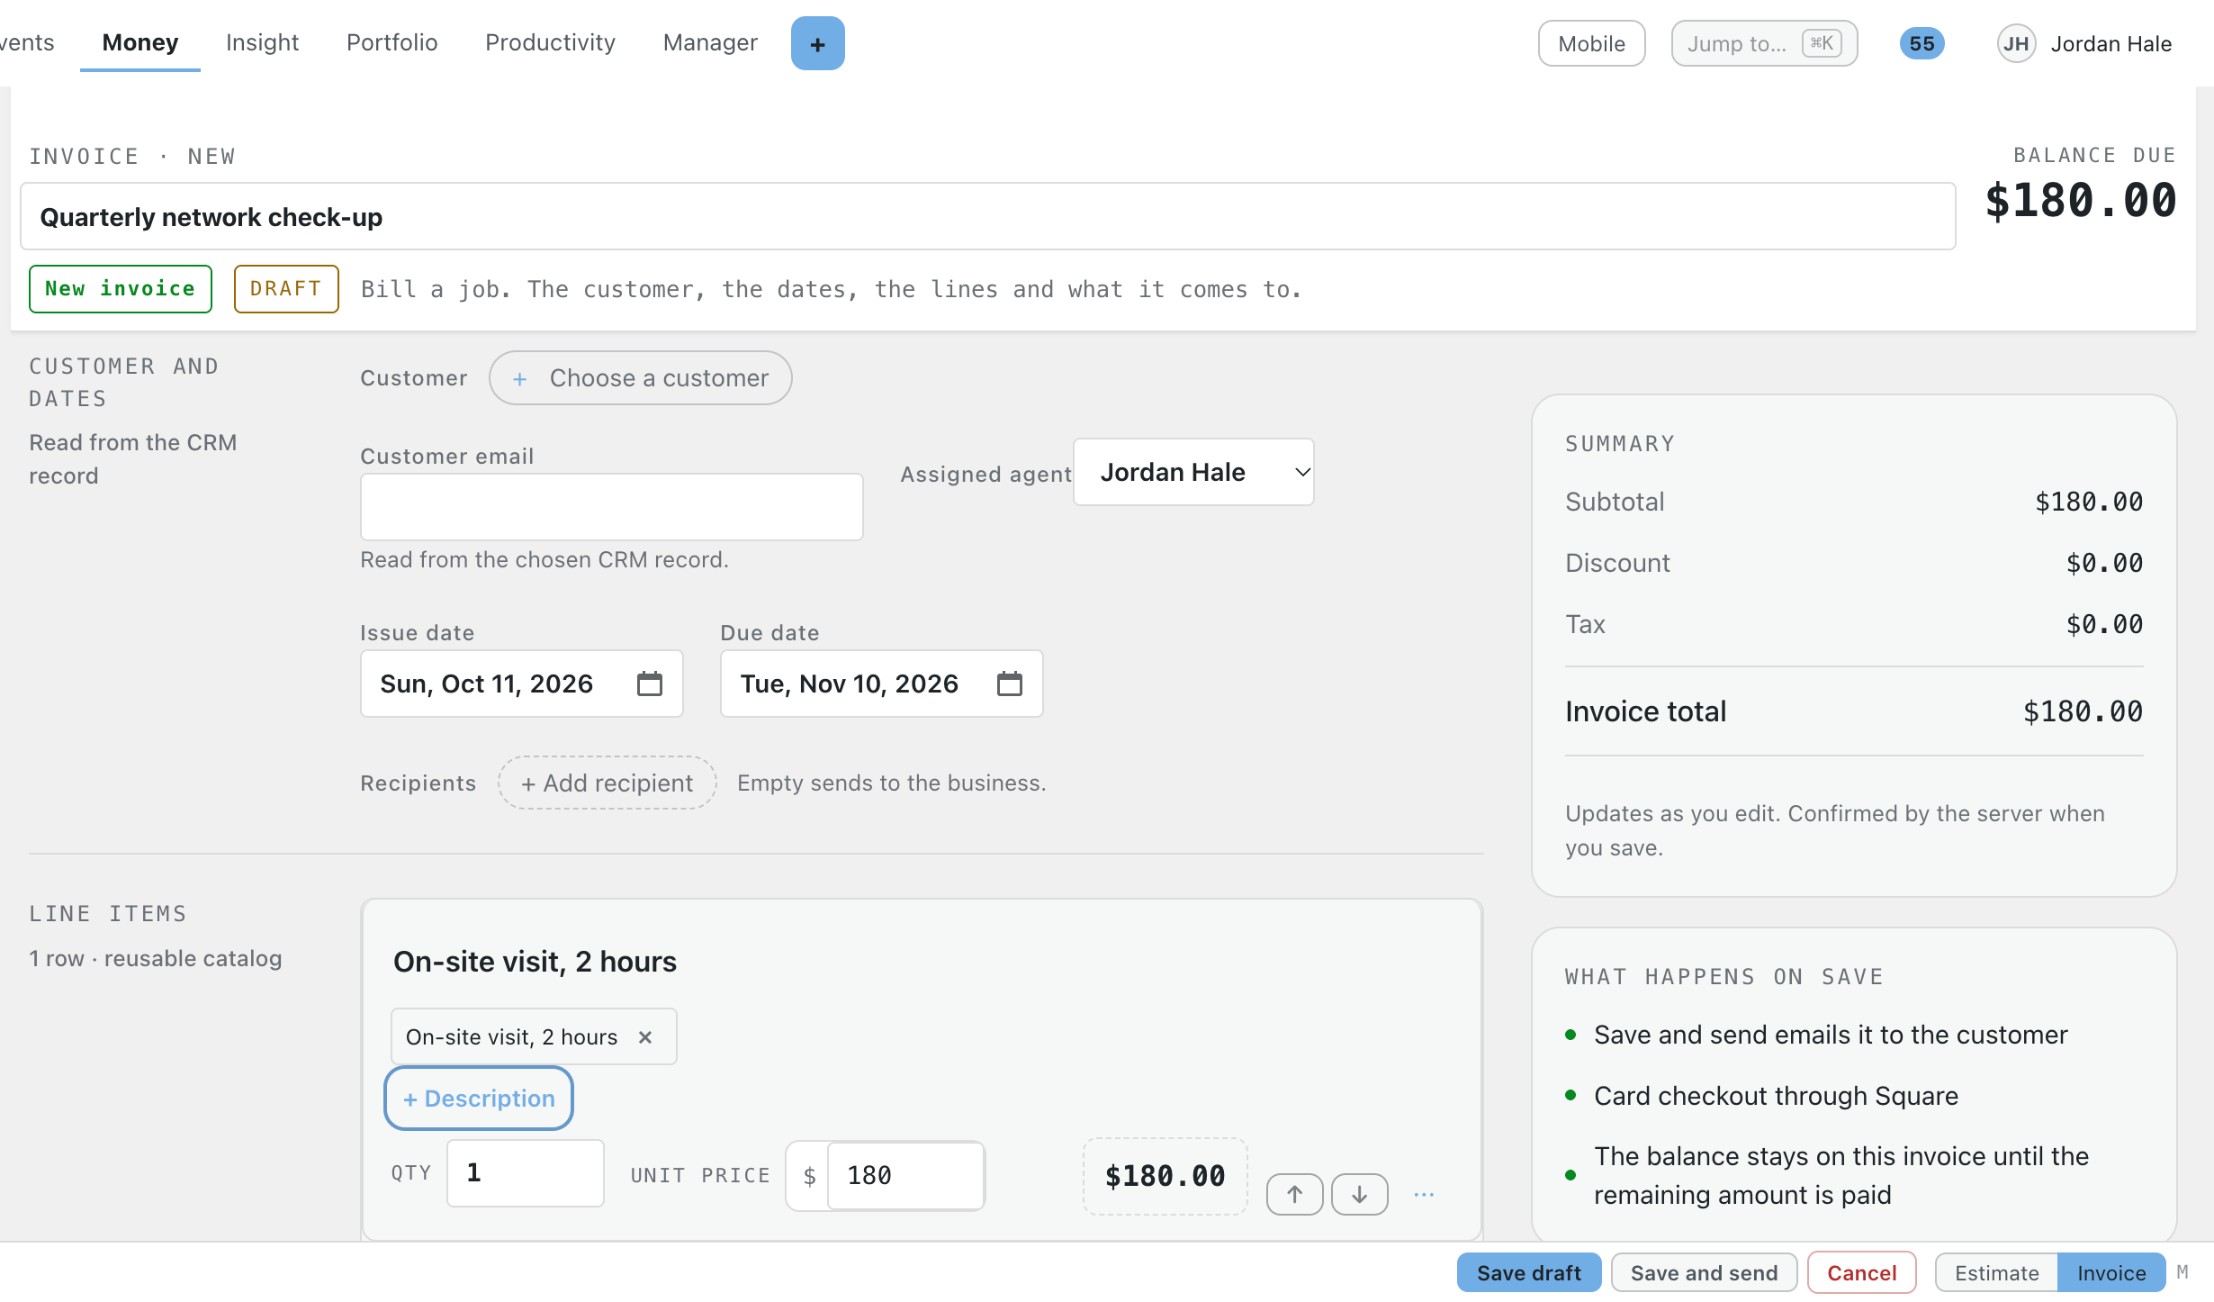
Task: Open the Insight tab
Action: pyautogui.click(x=262, y=43)
